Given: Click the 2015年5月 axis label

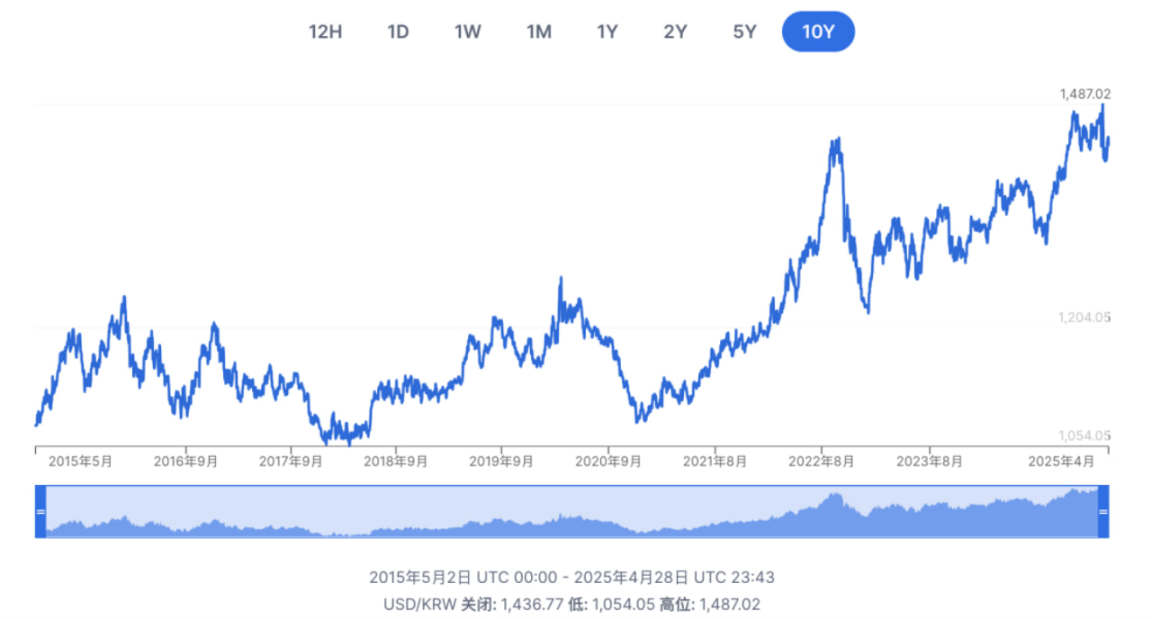Looking at the screenshot, I should (81, 461).
